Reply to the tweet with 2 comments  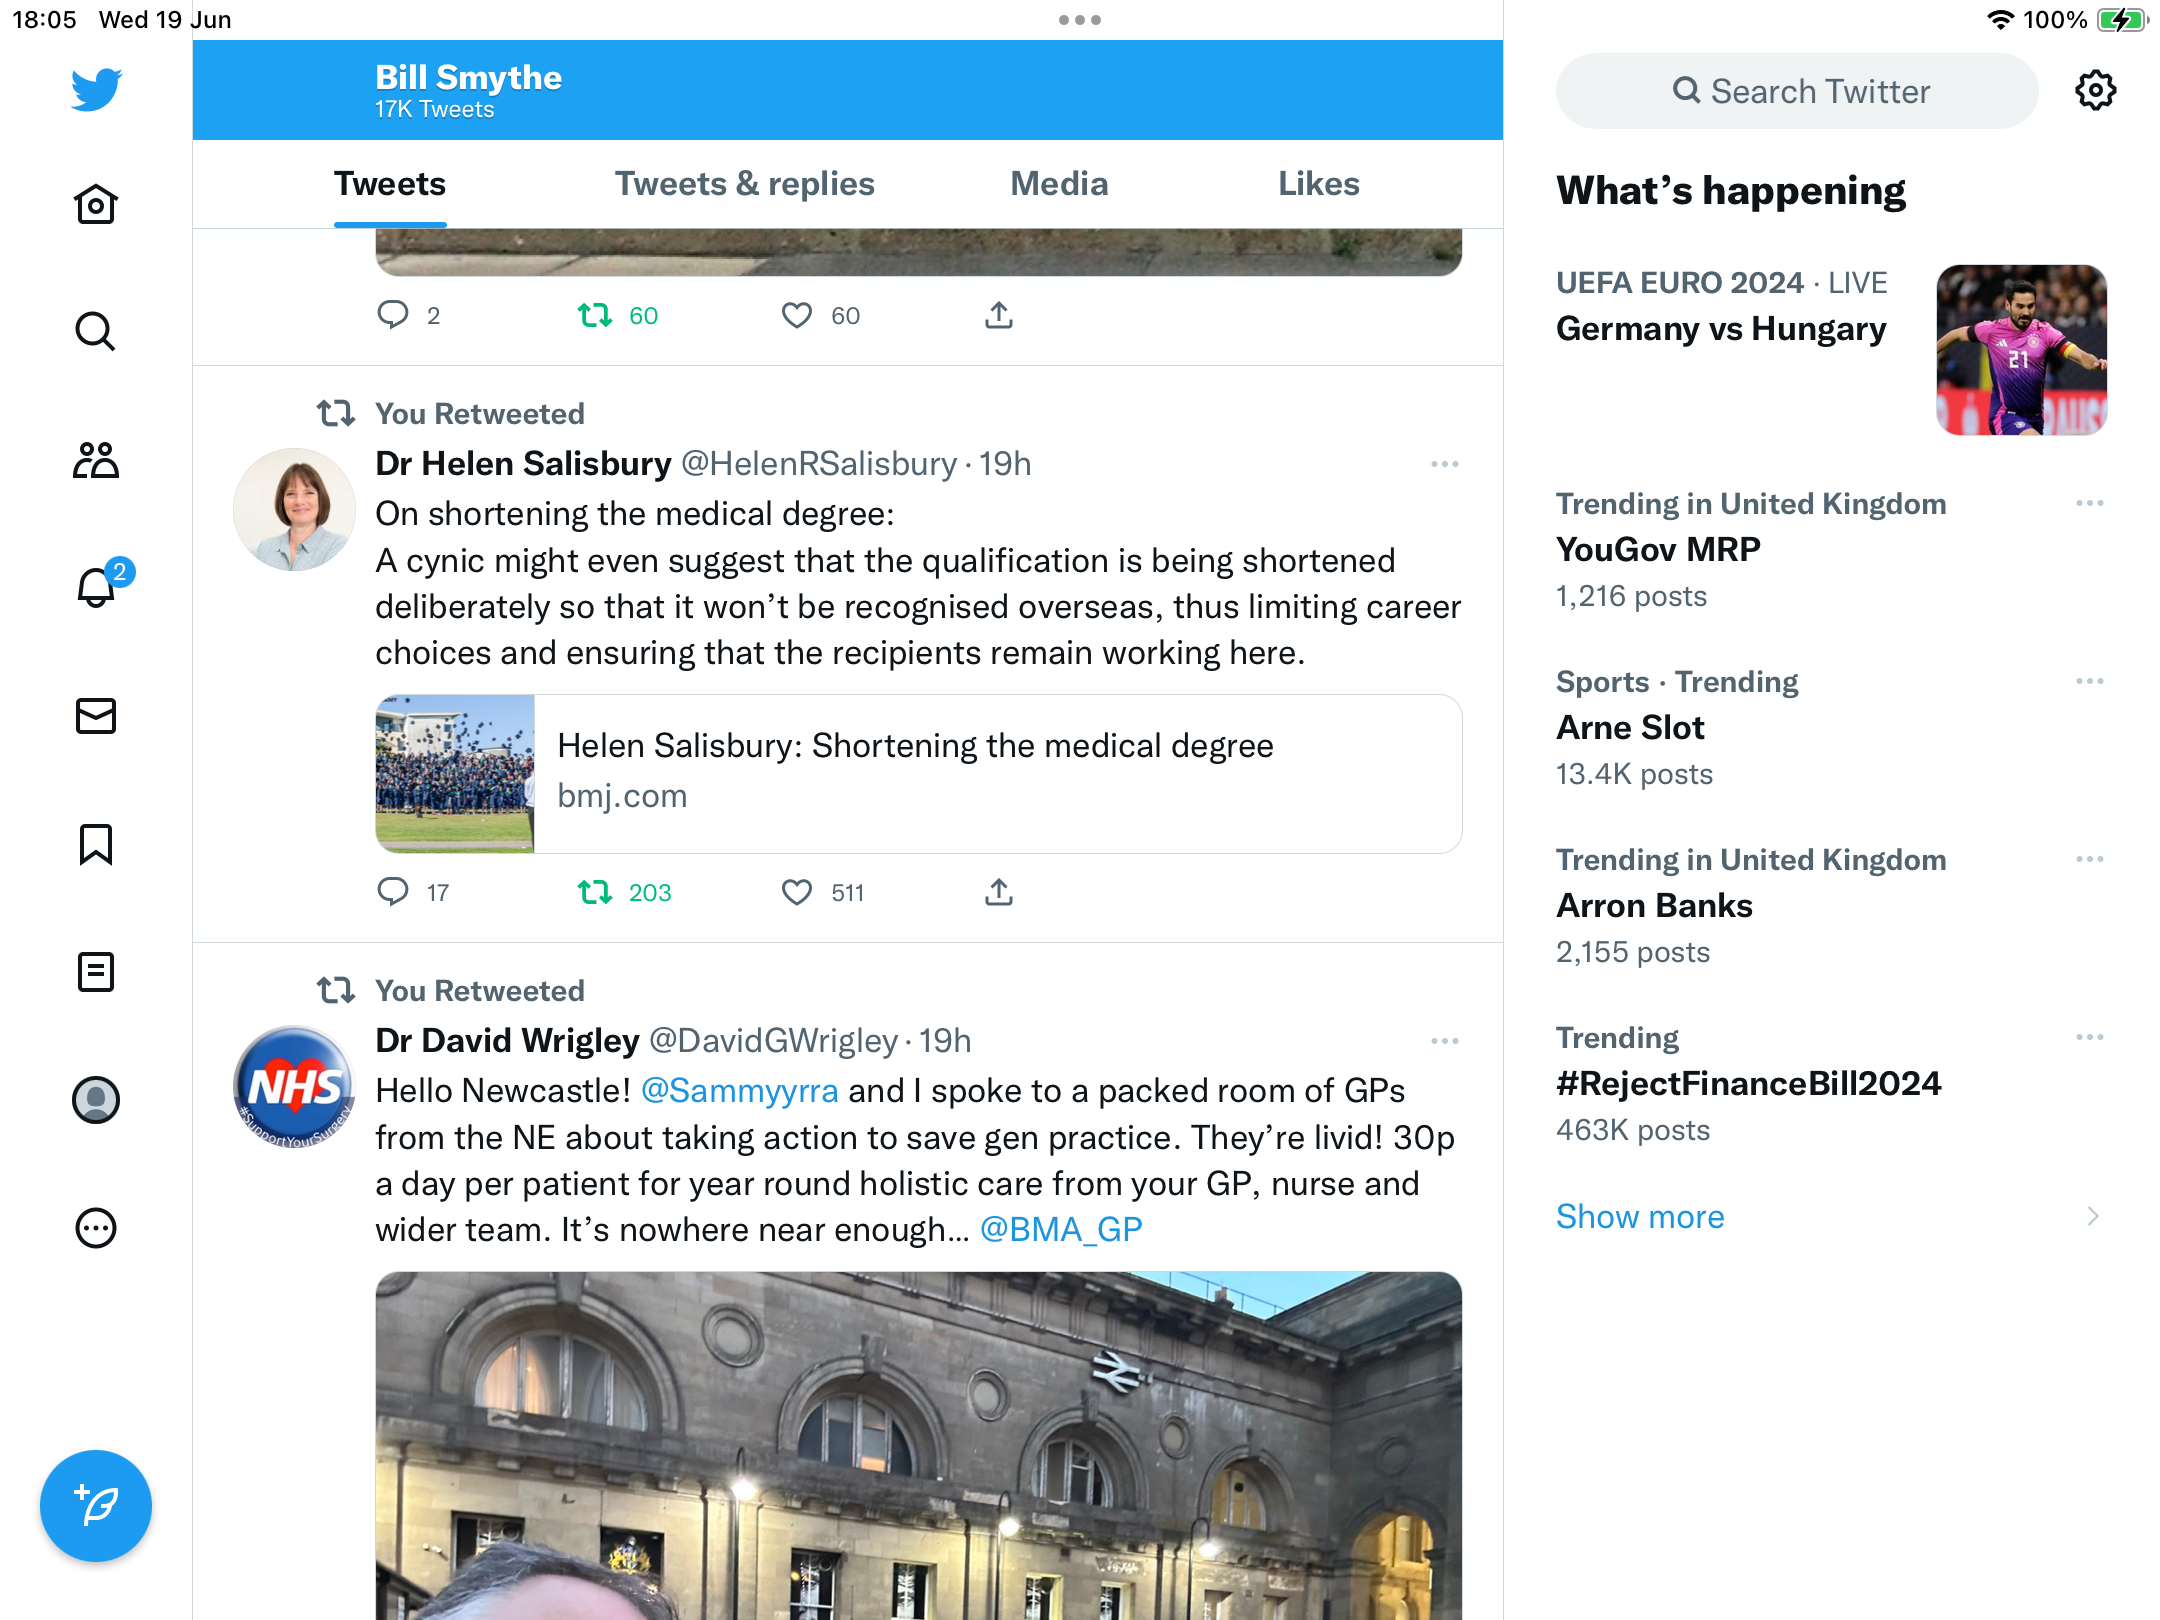pyautogui.click(x=393, y=316)
